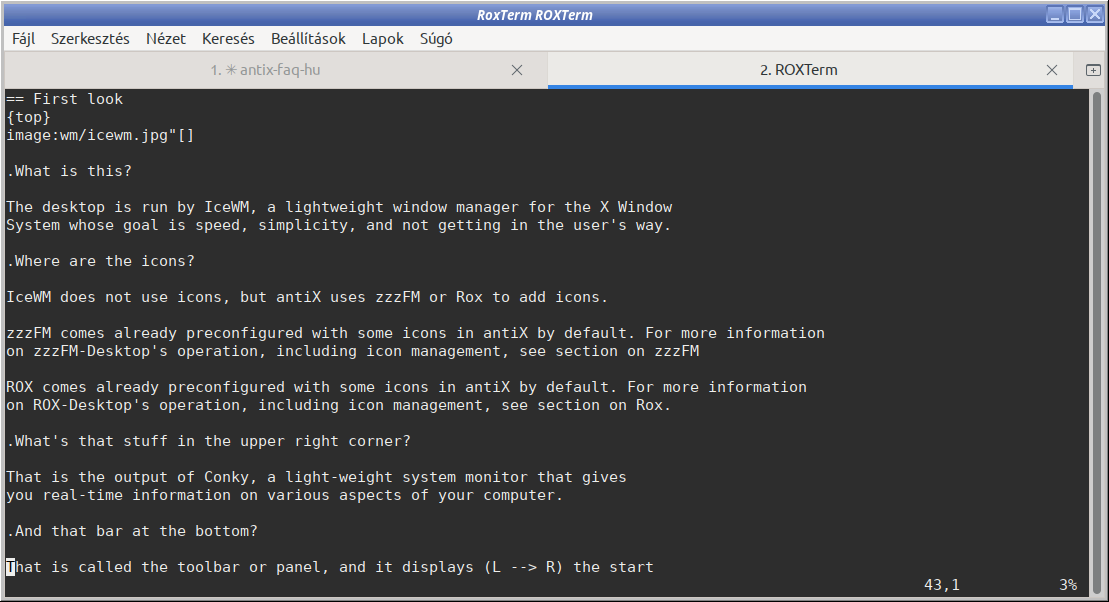This screenshot has width=1109, height=602.
Task: Maximize the RoxTerm window
Action: point(1074,14)
